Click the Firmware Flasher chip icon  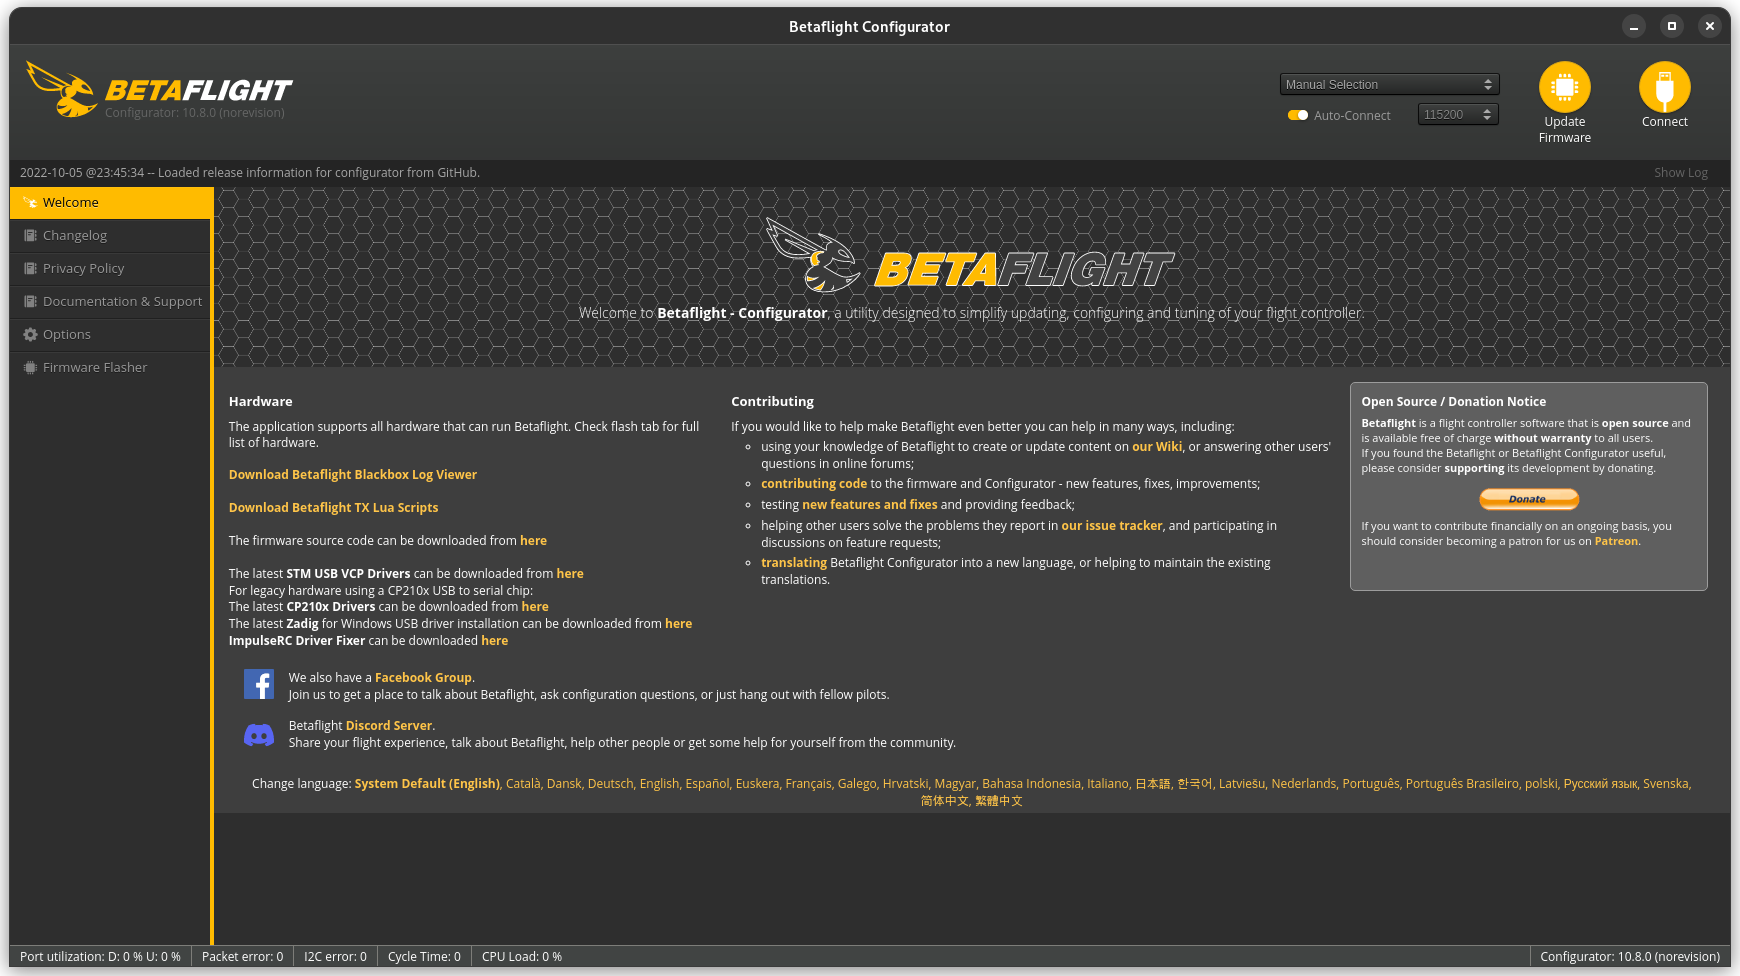pyautogui.click(x=30, y=367)
